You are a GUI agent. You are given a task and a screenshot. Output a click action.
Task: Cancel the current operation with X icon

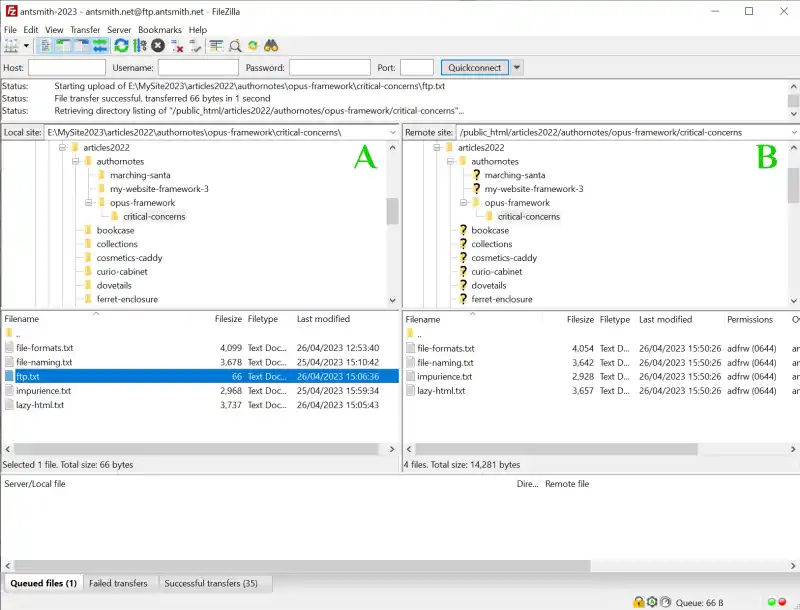158,46
